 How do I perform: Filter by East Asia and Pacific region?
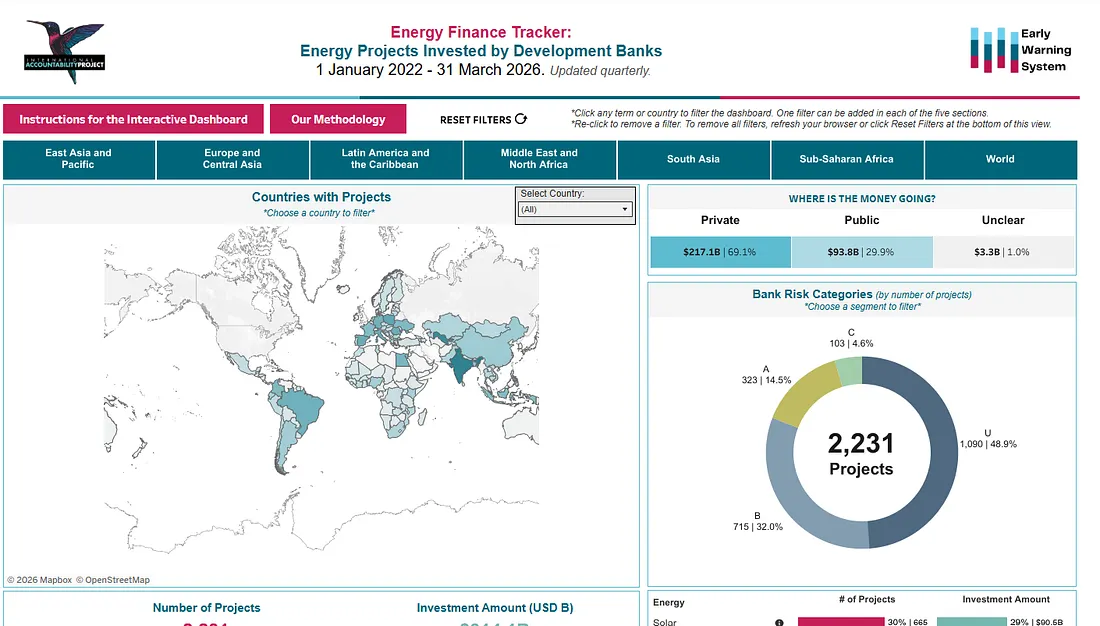[x=79, y=159]
